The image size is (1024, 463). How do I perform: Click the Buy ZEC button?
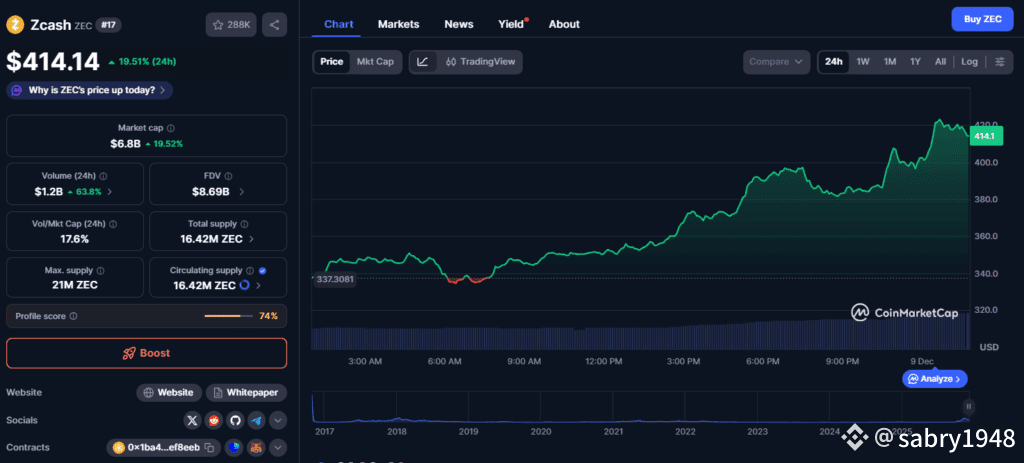pyautogui.click(x=981, y=19)
